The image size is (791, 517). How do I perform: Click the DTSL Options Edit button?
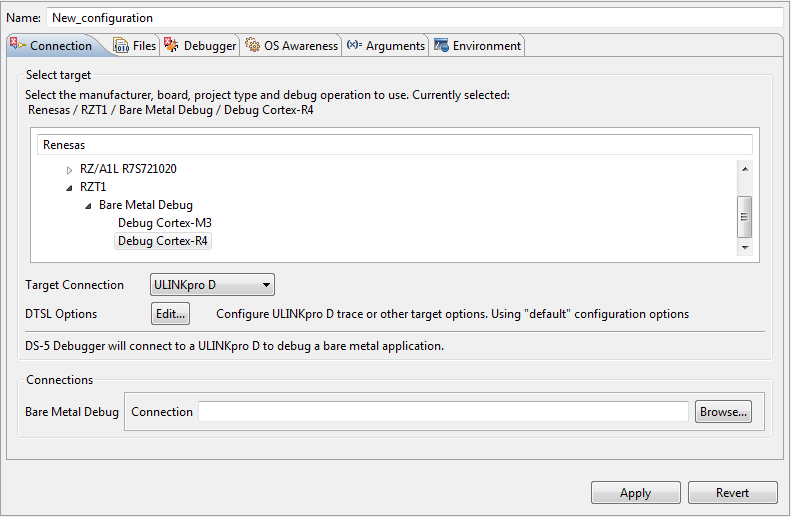click(170, 314)
